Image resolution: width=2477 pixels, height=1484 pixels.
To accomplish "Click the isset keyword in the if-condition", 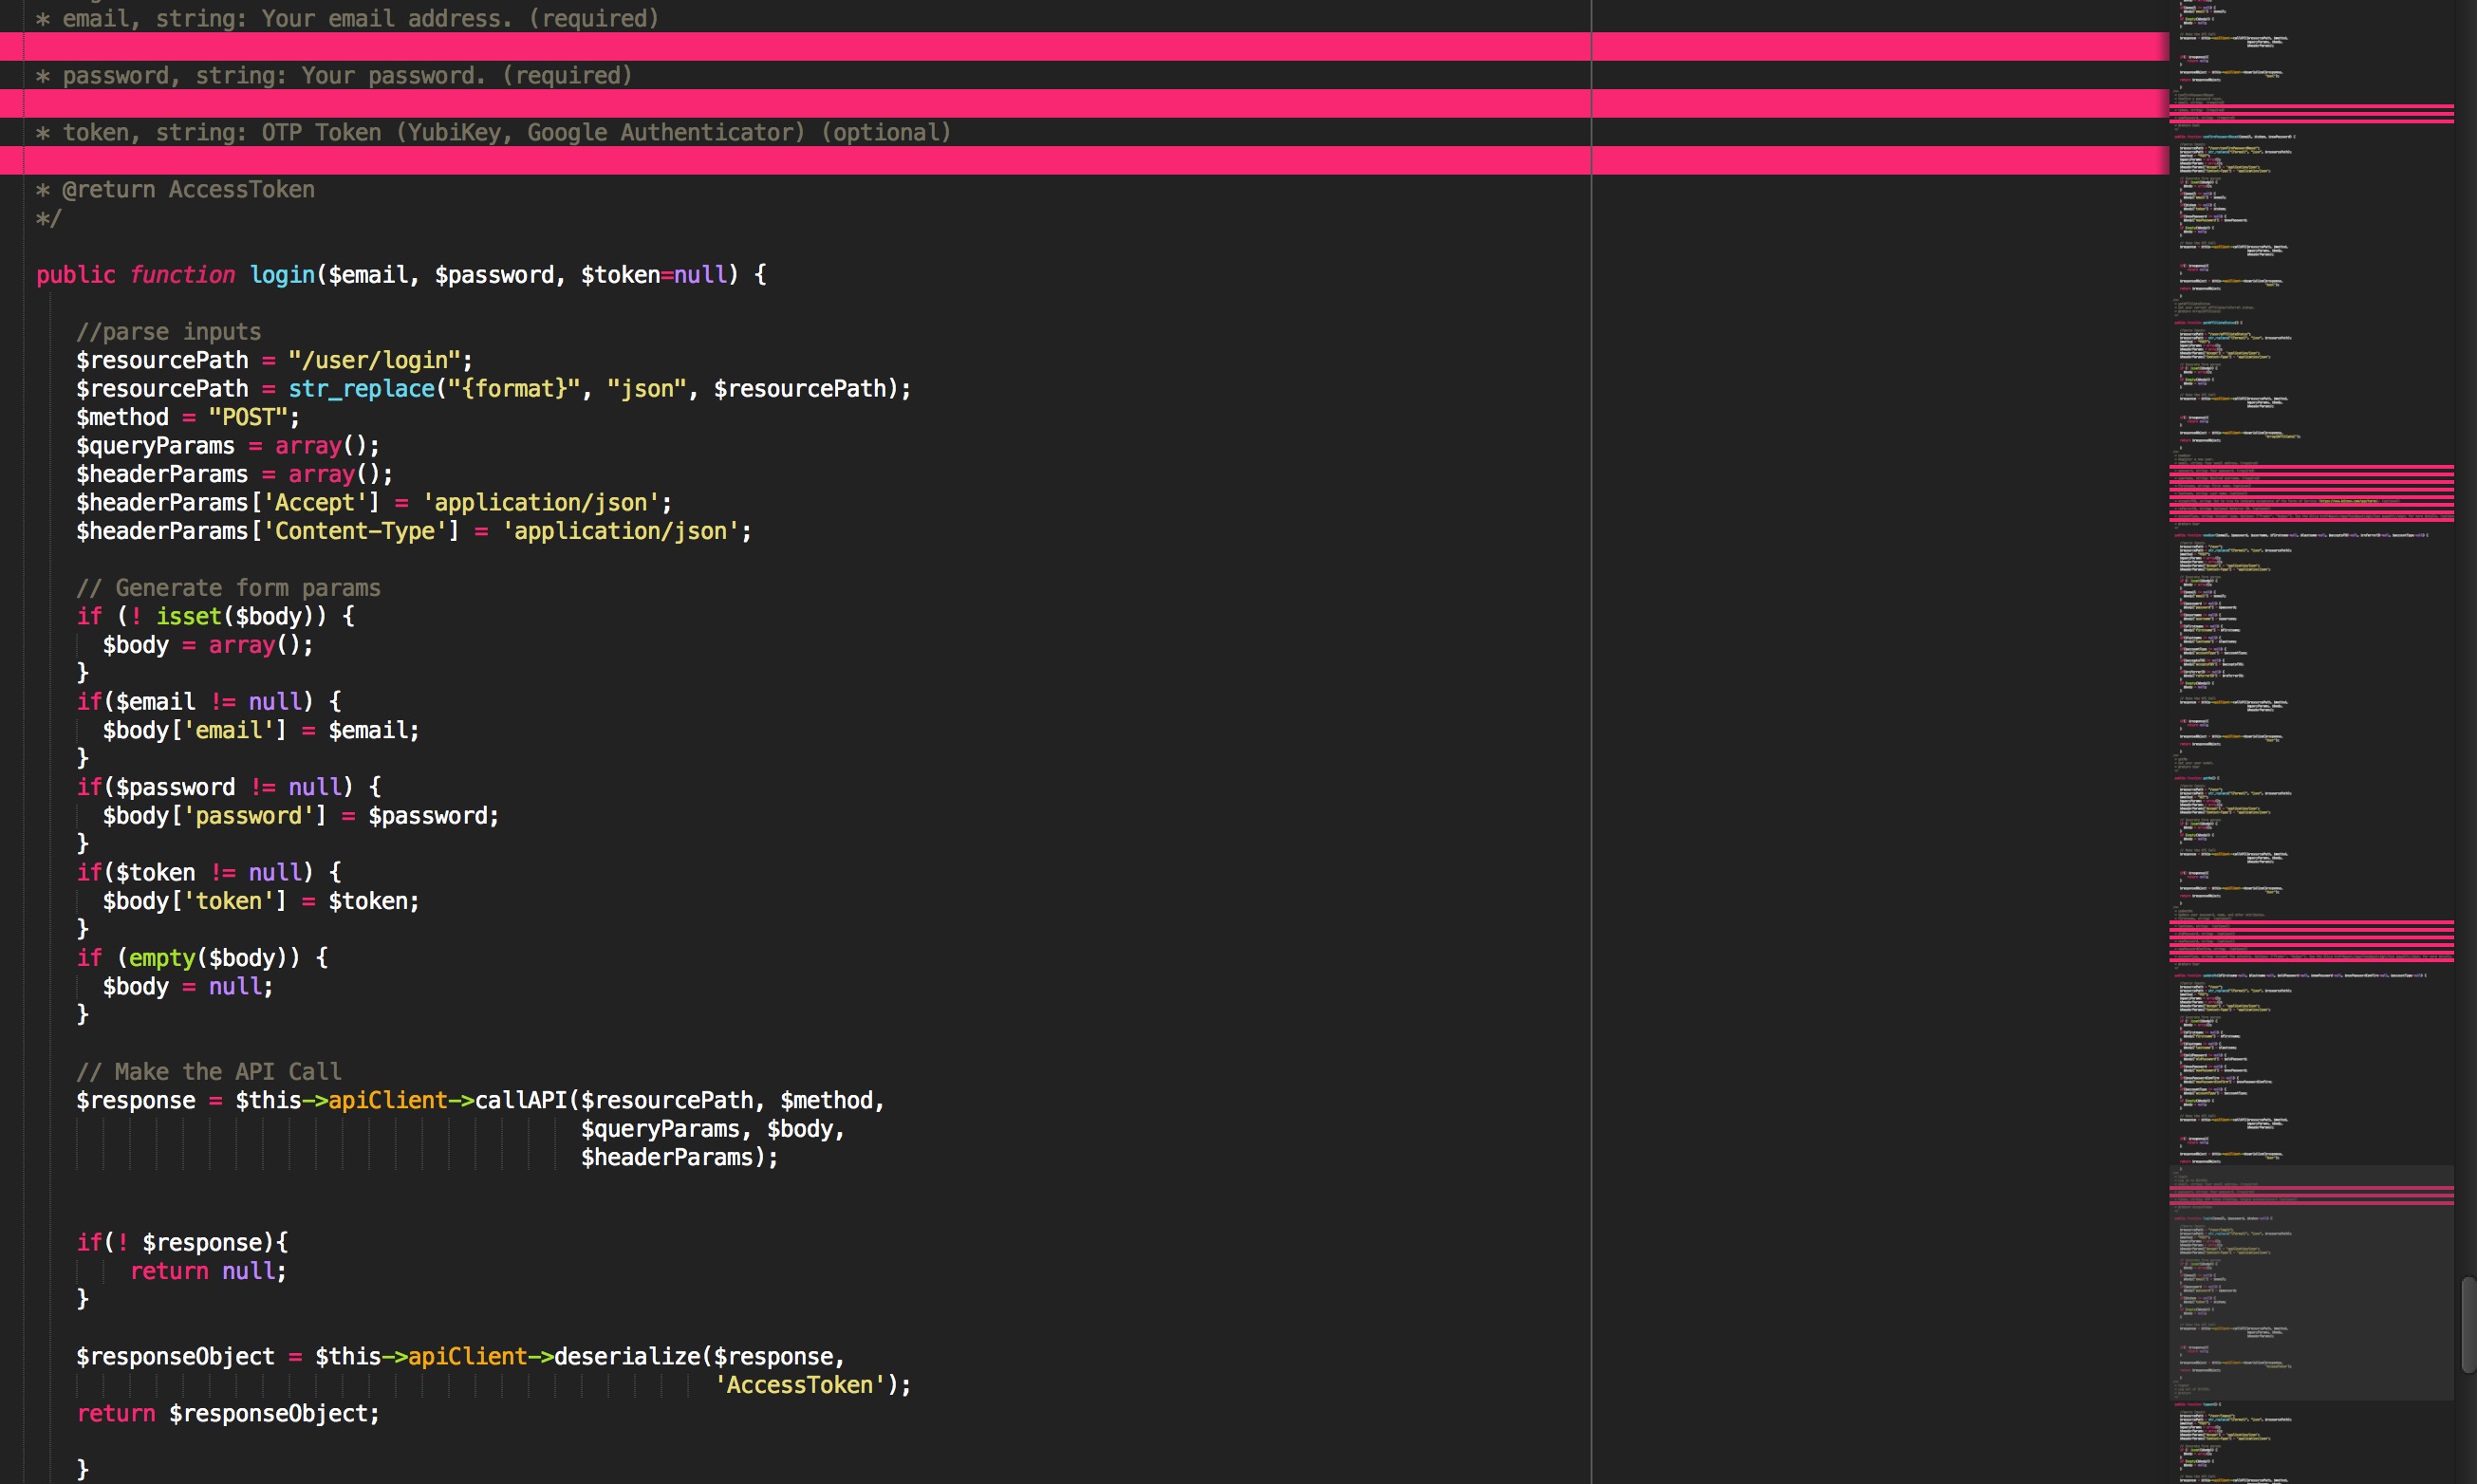I will click(x=188, y=617).
